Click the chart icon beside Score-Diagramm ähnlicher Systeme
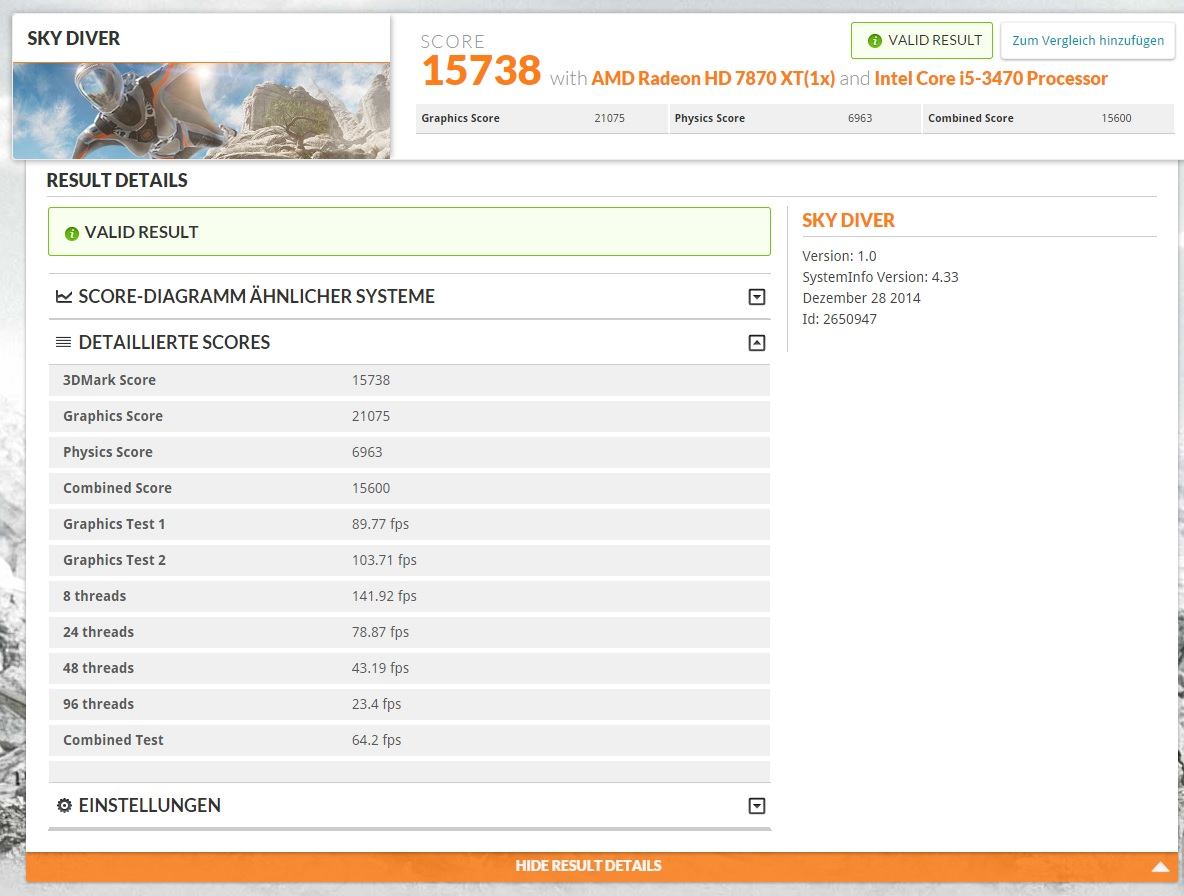 [x=64, y=297]
